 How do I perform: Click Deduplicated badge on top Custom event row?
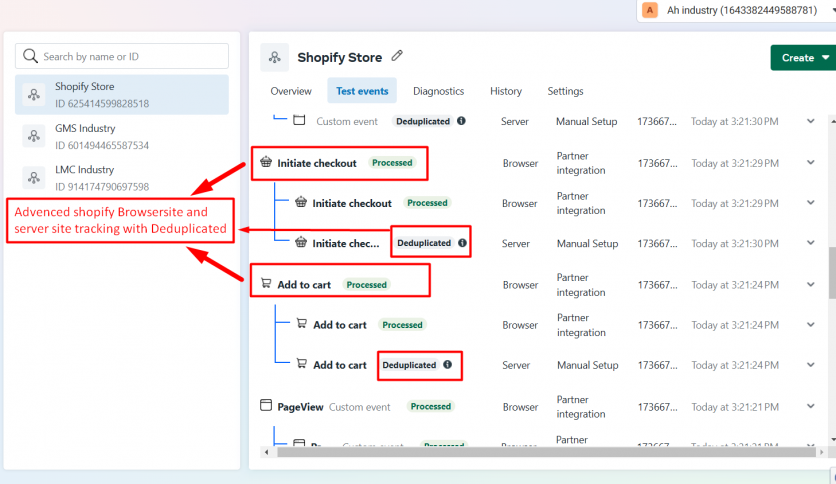pos(423,121)
